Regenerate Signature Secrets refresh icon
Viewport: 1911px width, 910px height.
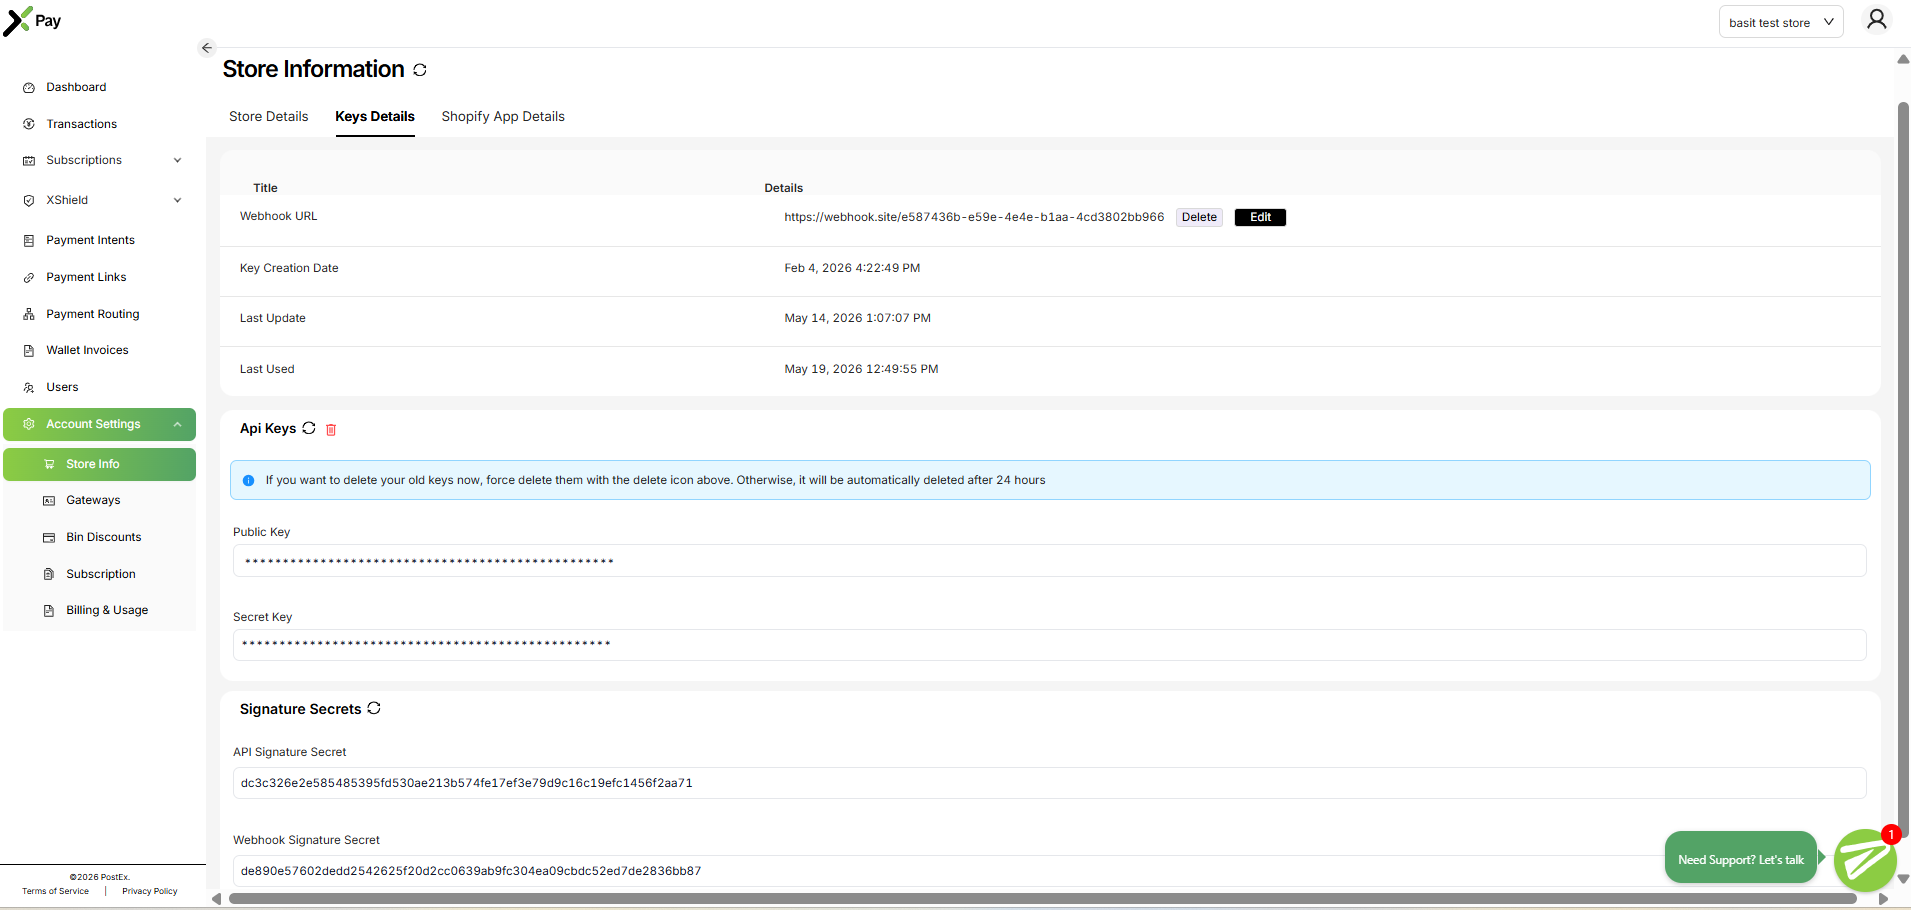tap(374, 708)
